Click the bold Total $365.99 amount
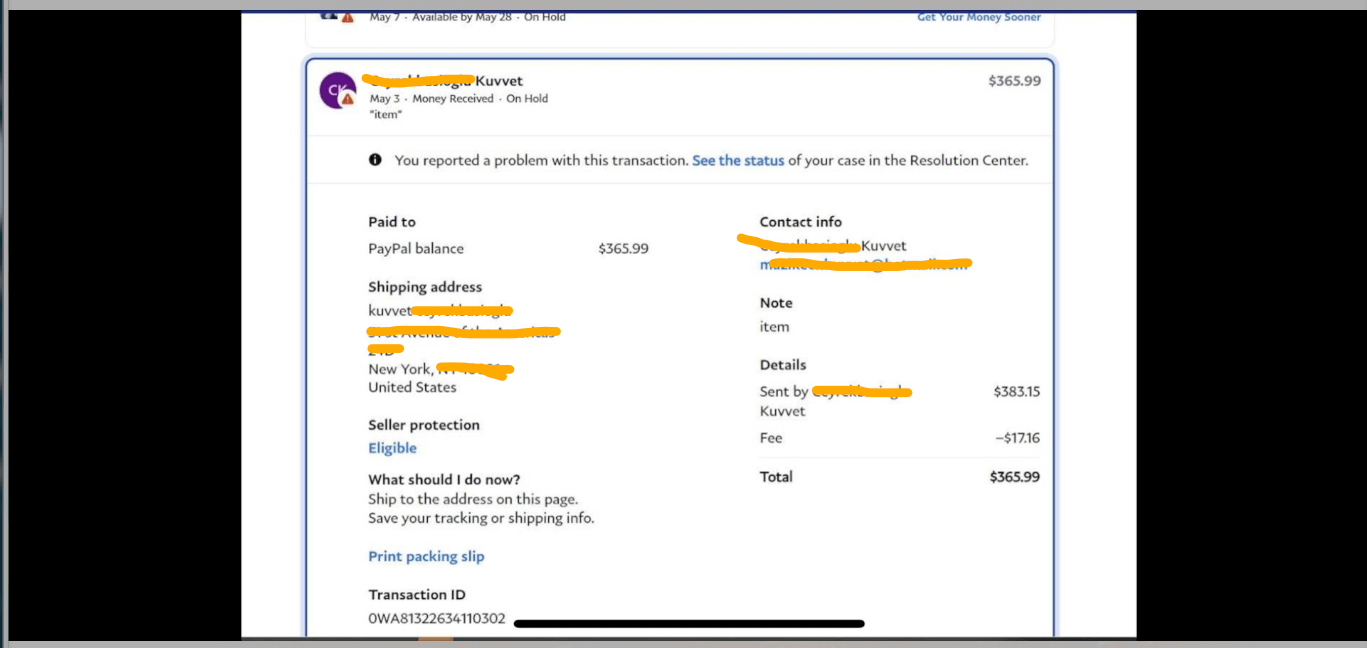 point(1014,477)
